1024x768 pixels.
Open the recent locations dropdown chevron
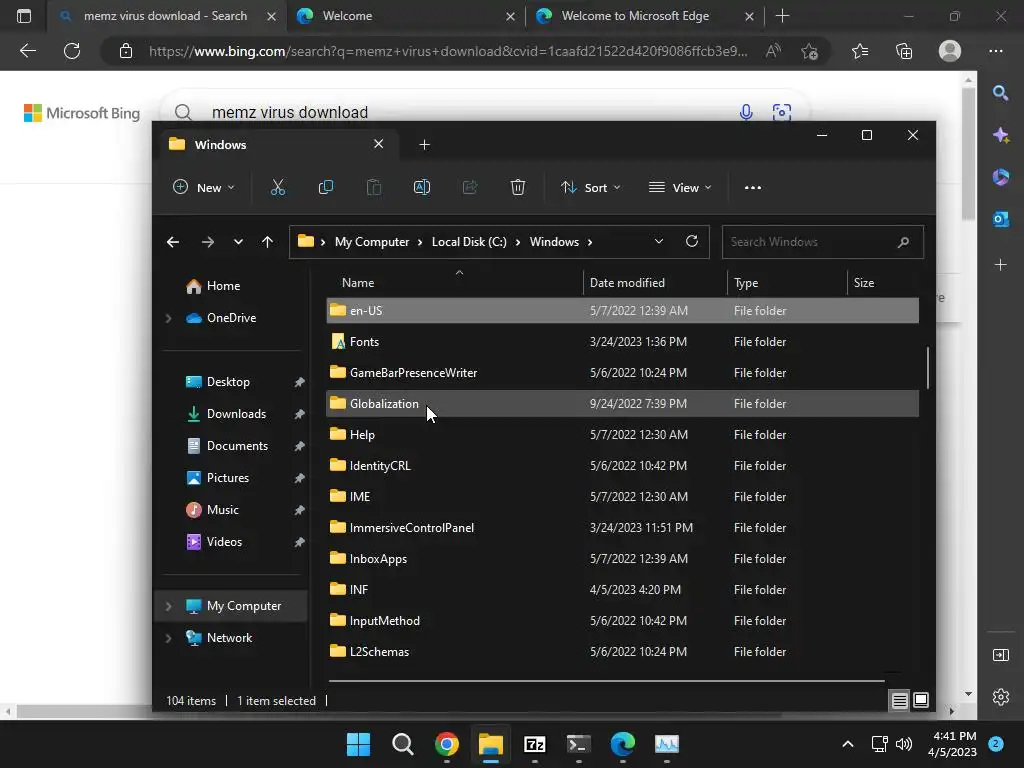click(x=238, y=242)
